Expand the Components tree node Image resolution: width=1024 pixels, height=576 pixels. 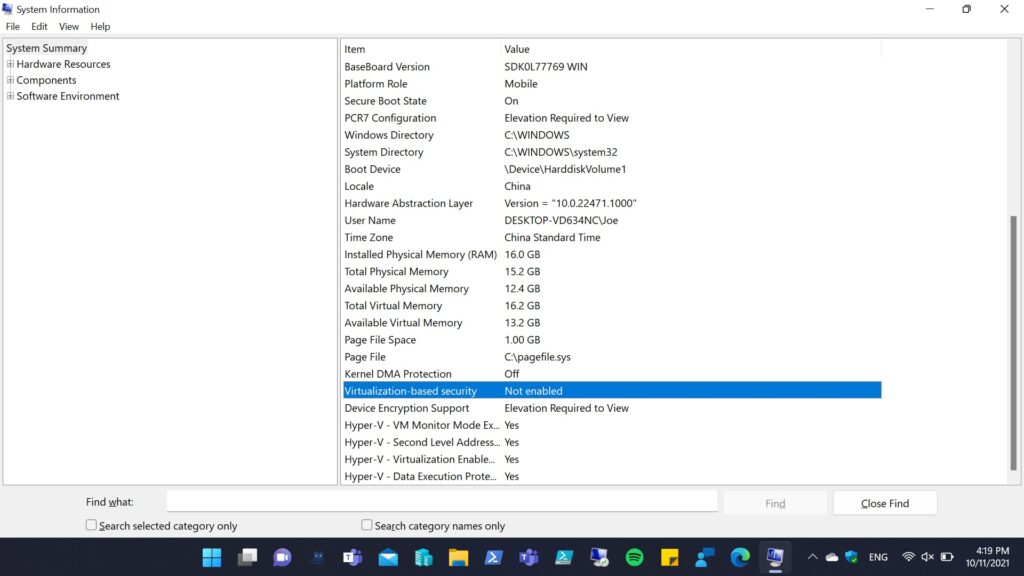coord(10,80)
